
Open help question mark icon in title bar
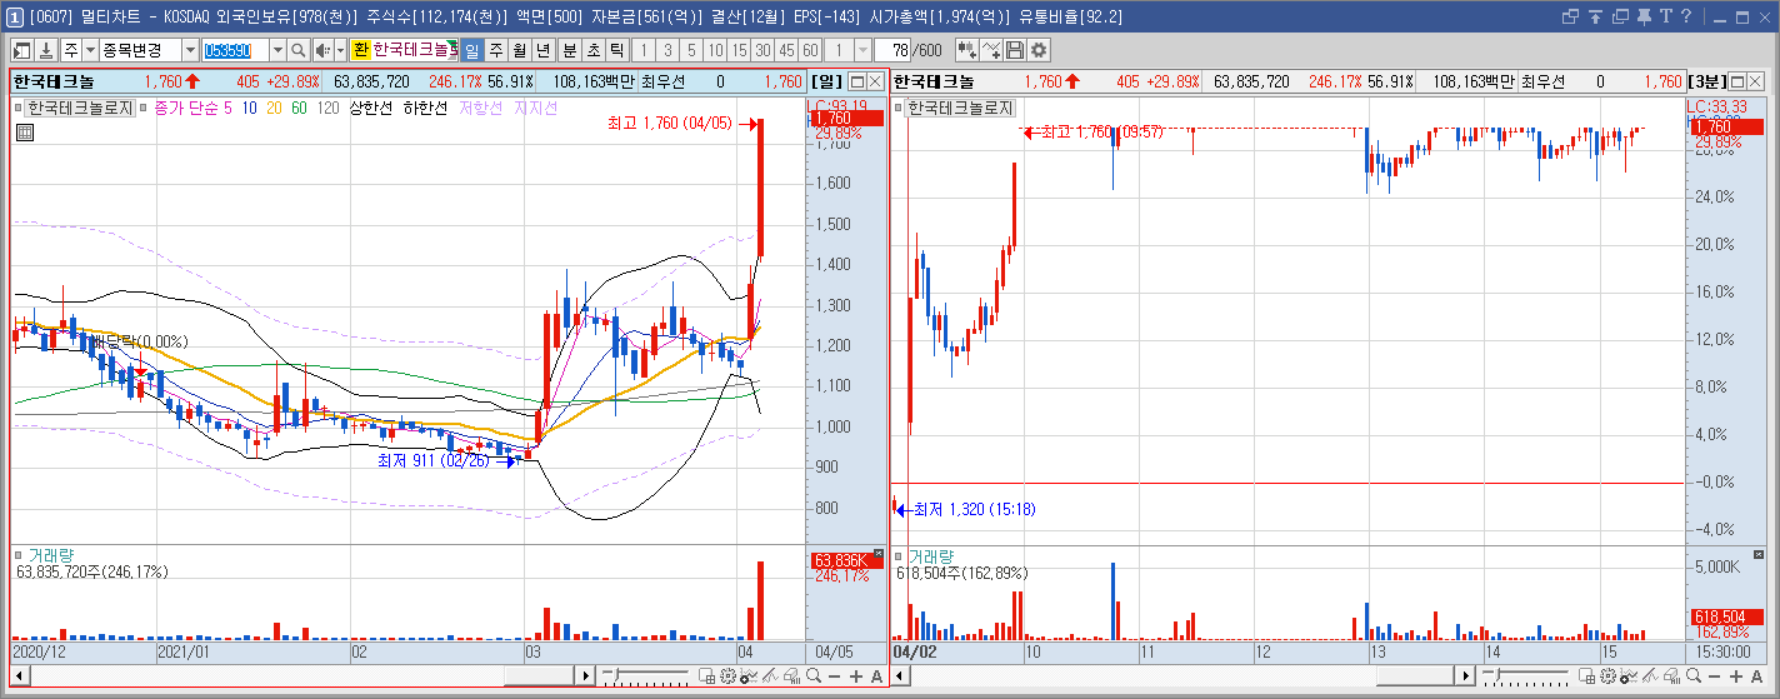[1686, 16]
